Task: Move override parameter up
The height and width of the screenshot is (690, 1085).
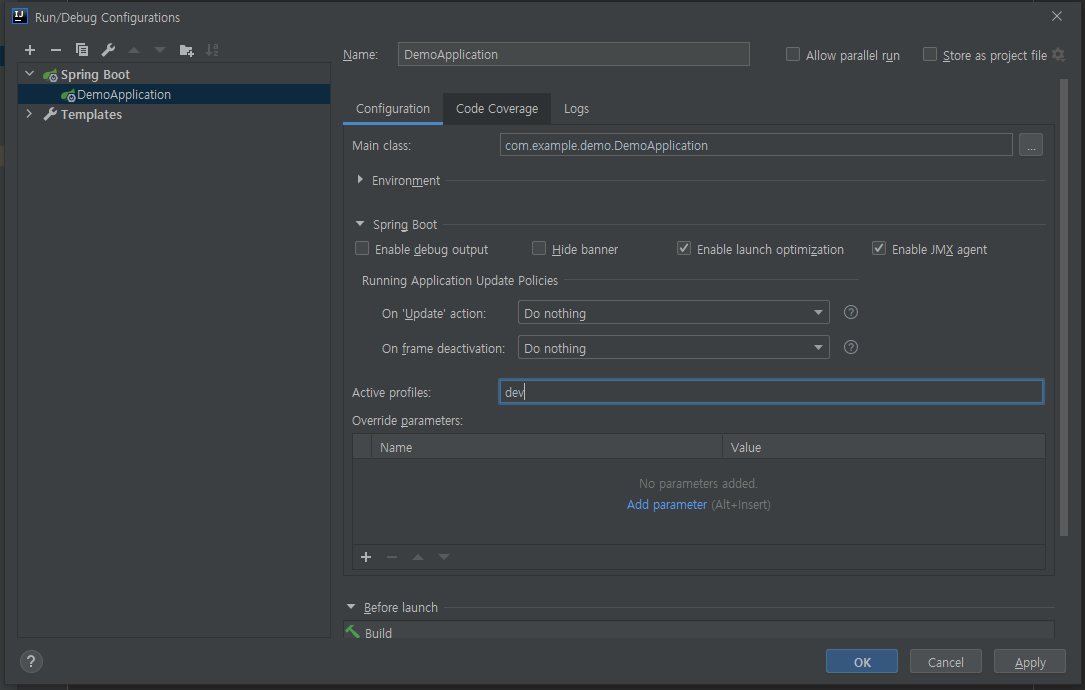Action: [x=418, y=556]
